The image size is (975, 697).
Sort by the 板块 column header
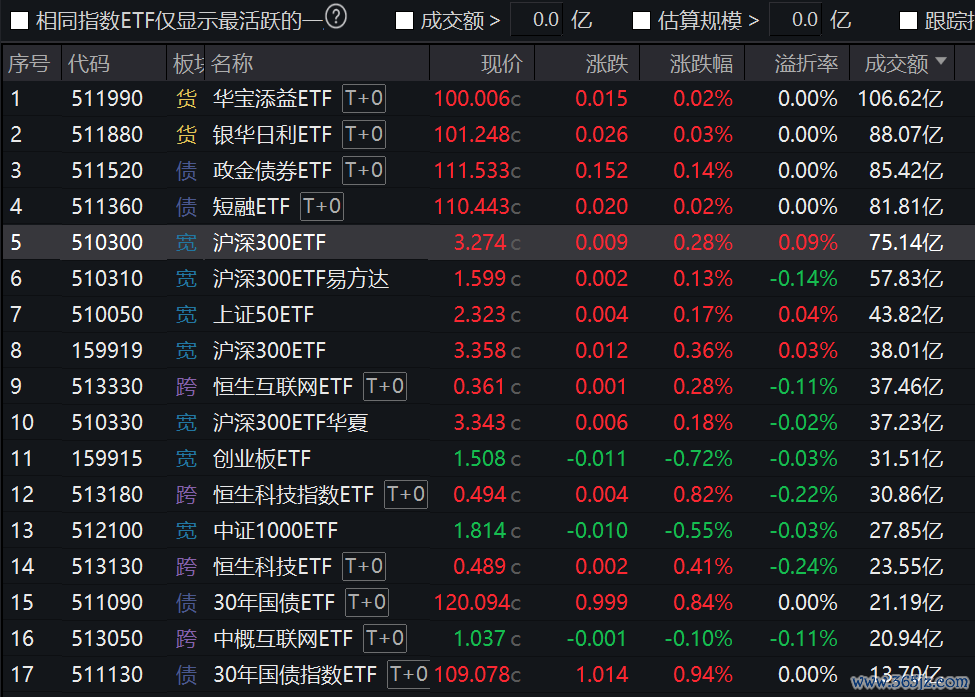coord(188,63)
